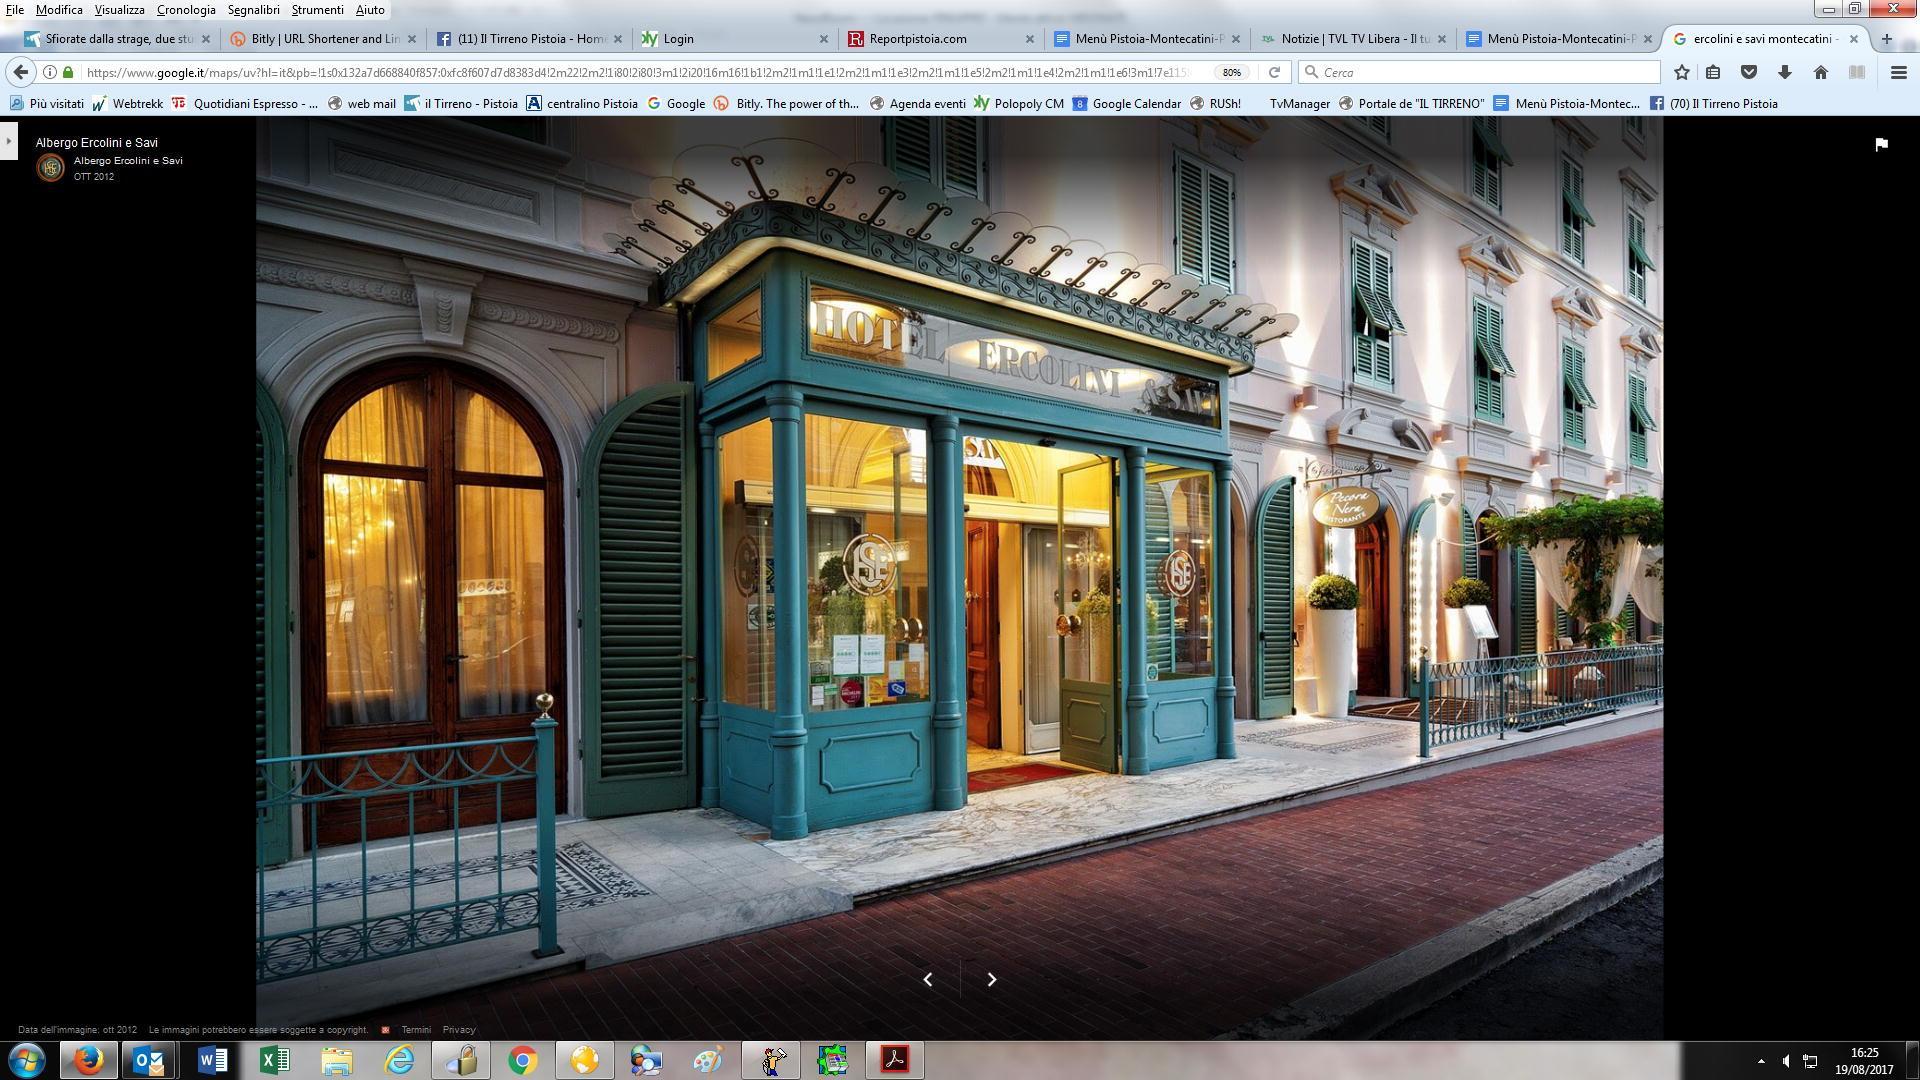Click the Google Maps URL address bar
The image size is (1920, 1080).
[640, 72]
